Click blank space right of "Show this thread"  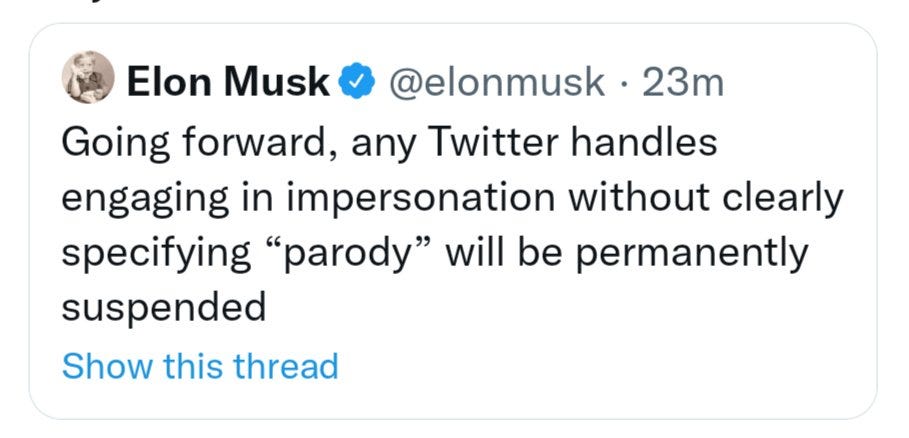[x=600, y=366]
